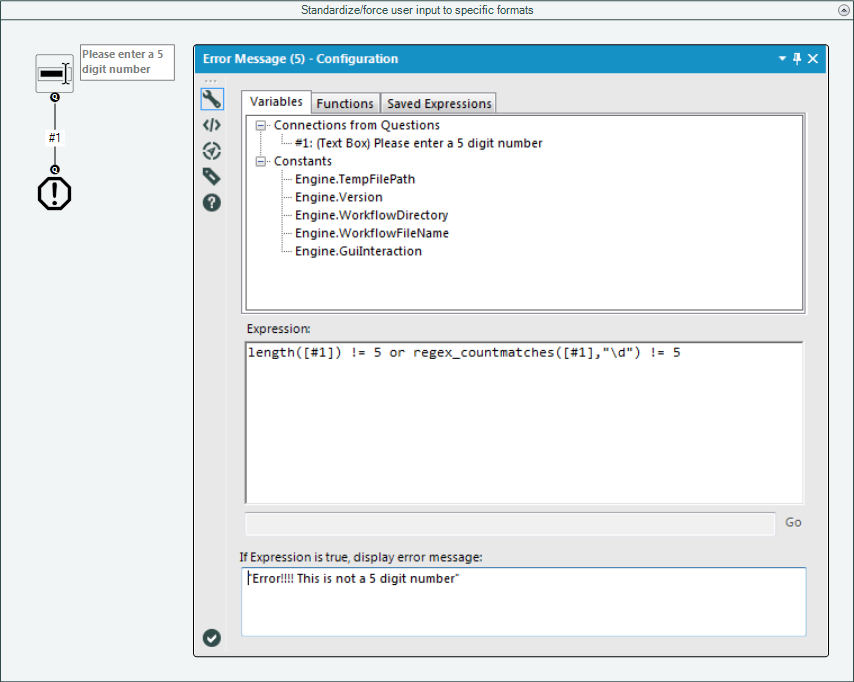
Task: Open the Navigation icon in sidebar
Action: (x=212, y=151)
